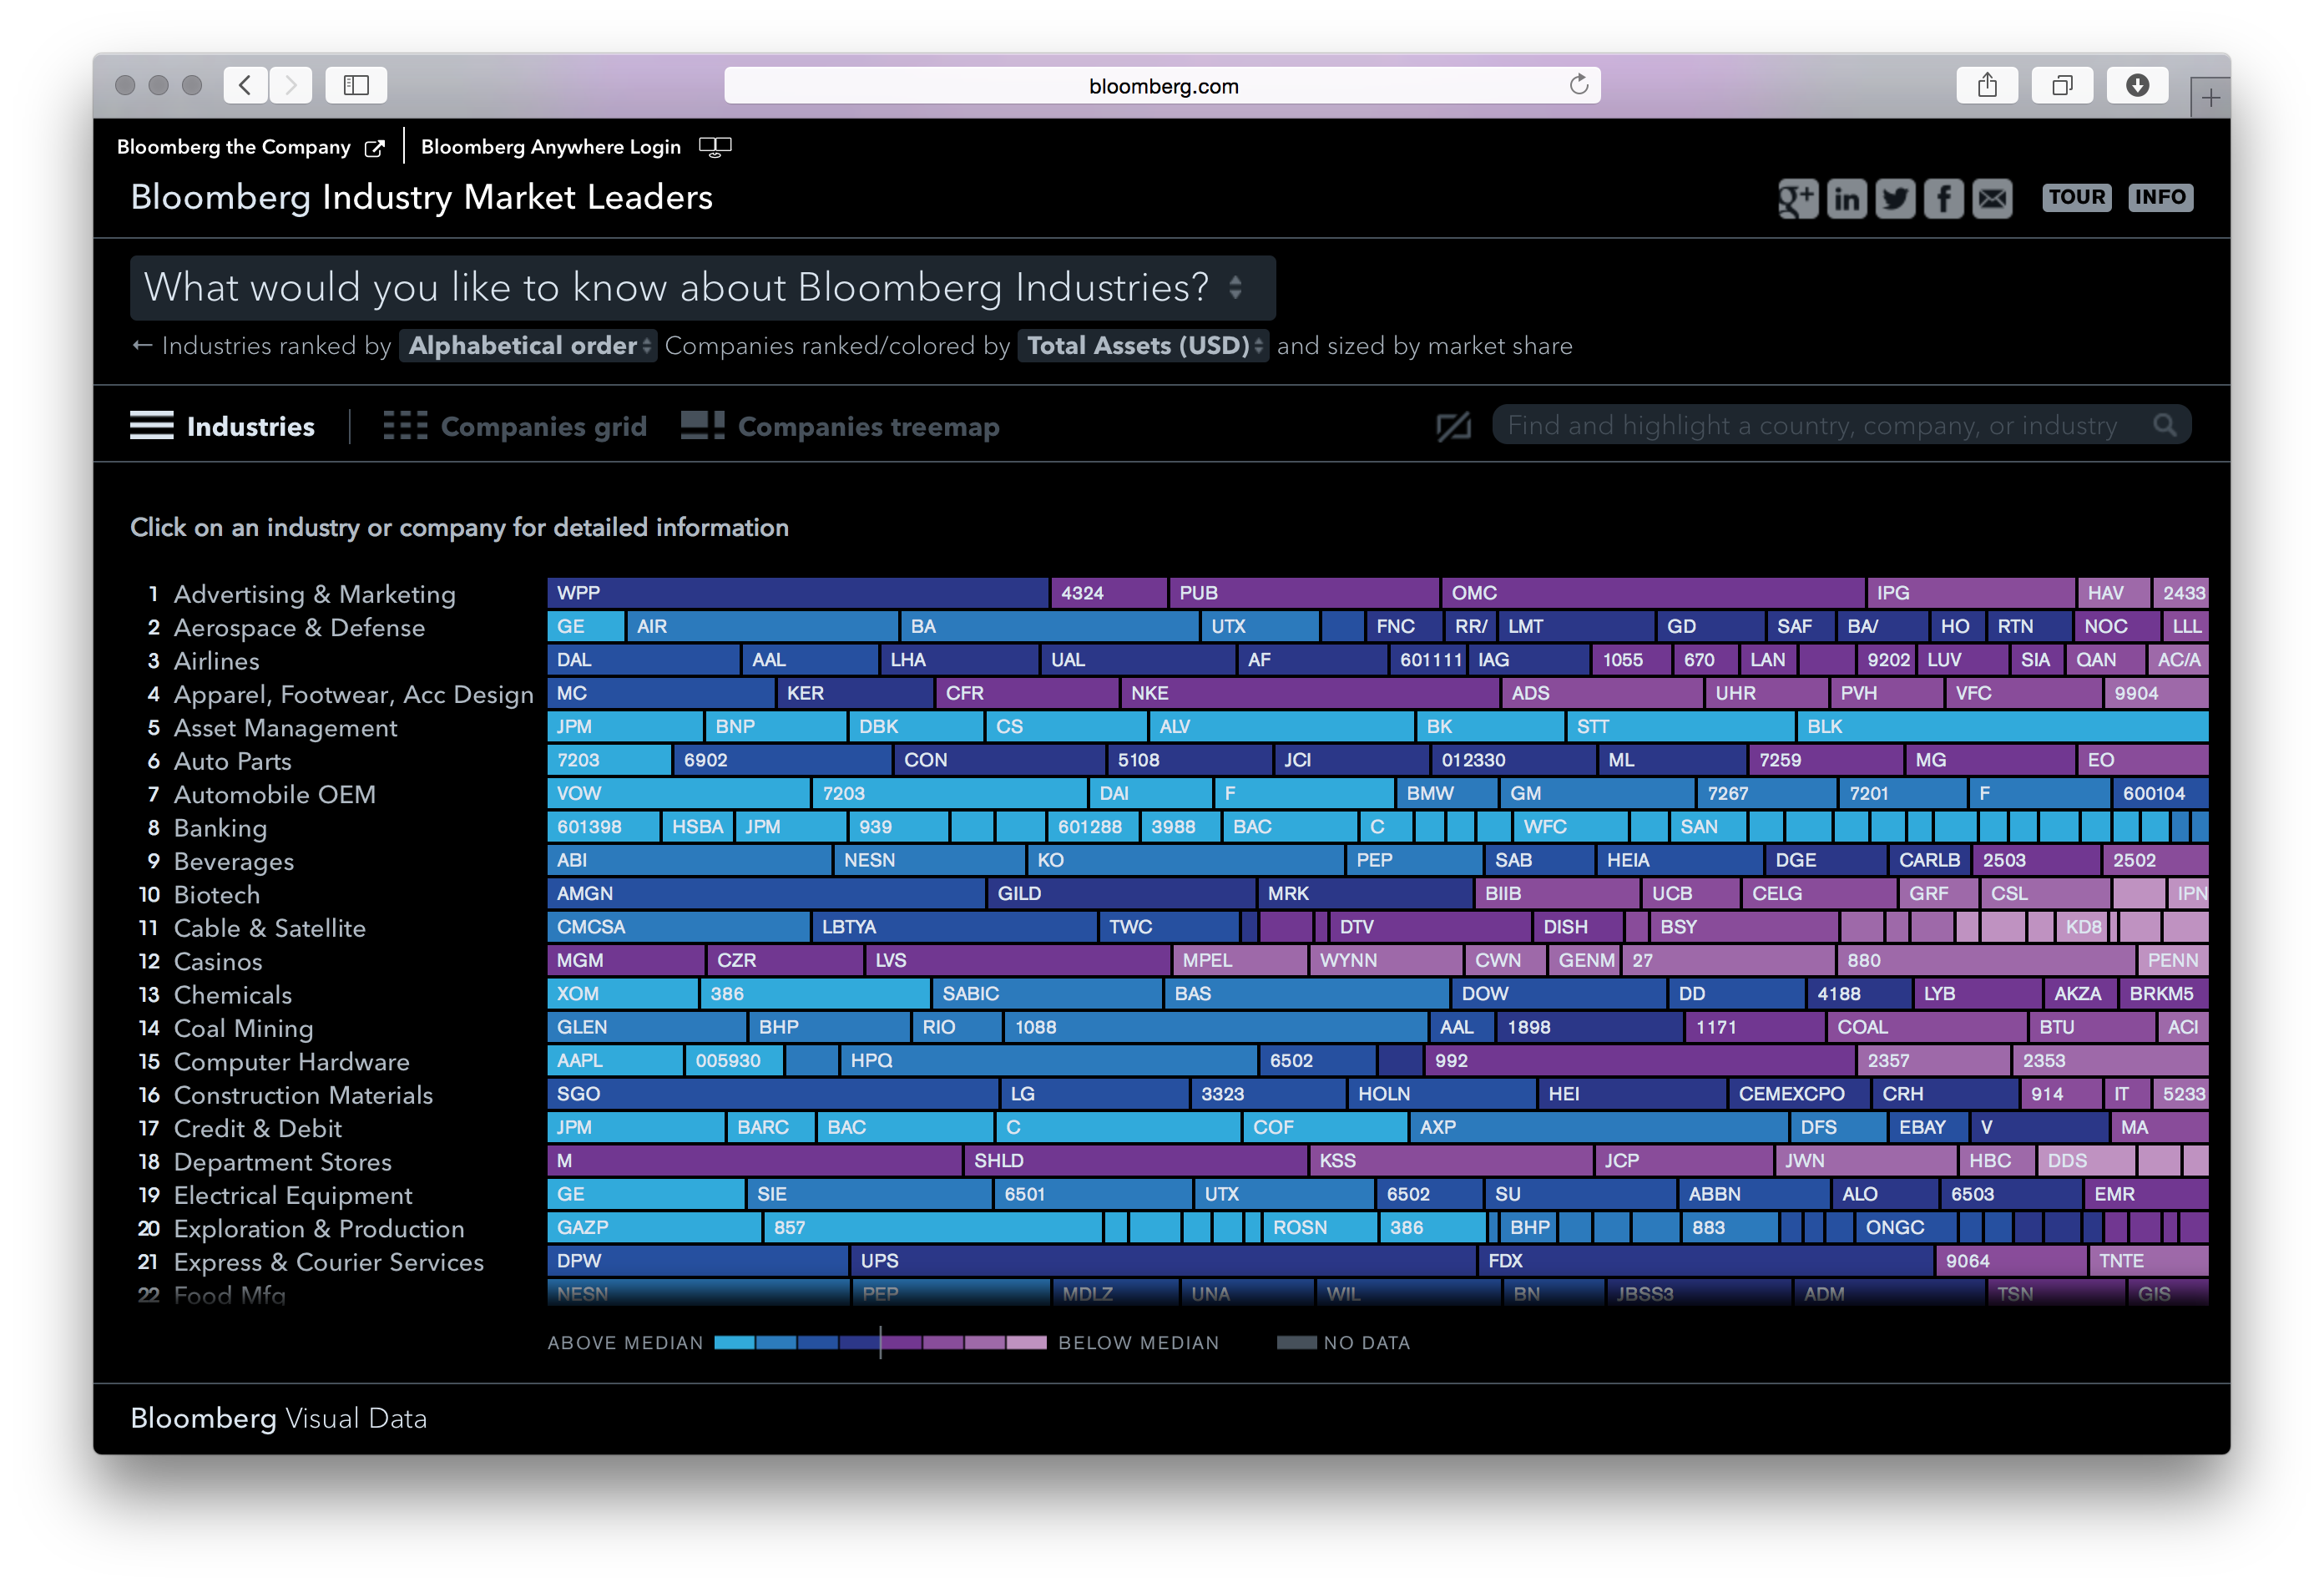Viewport: 2324px width, 1588px height.
Task: Open the Banking industry link
Action: pos(220,828)
